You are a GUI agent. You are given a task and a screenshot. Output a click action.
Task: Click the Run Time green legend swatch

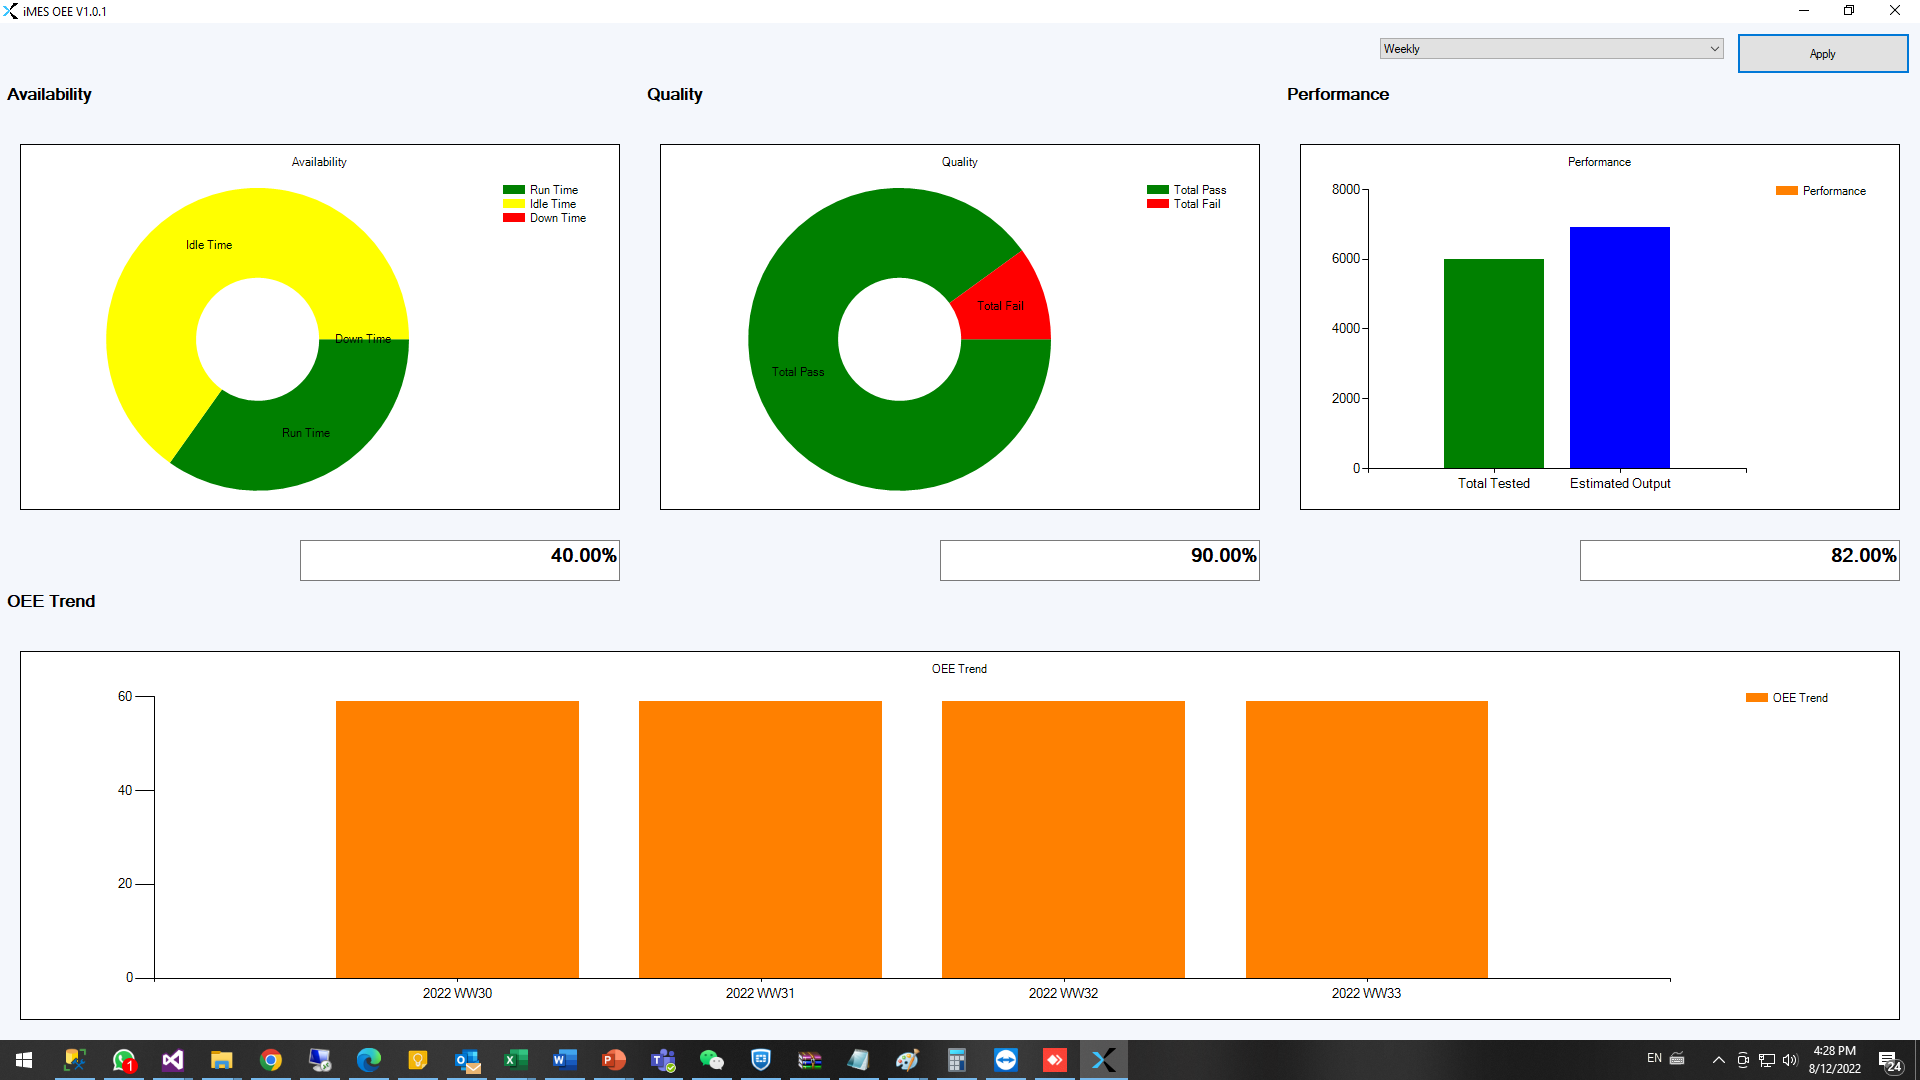[x=513, y=190]
